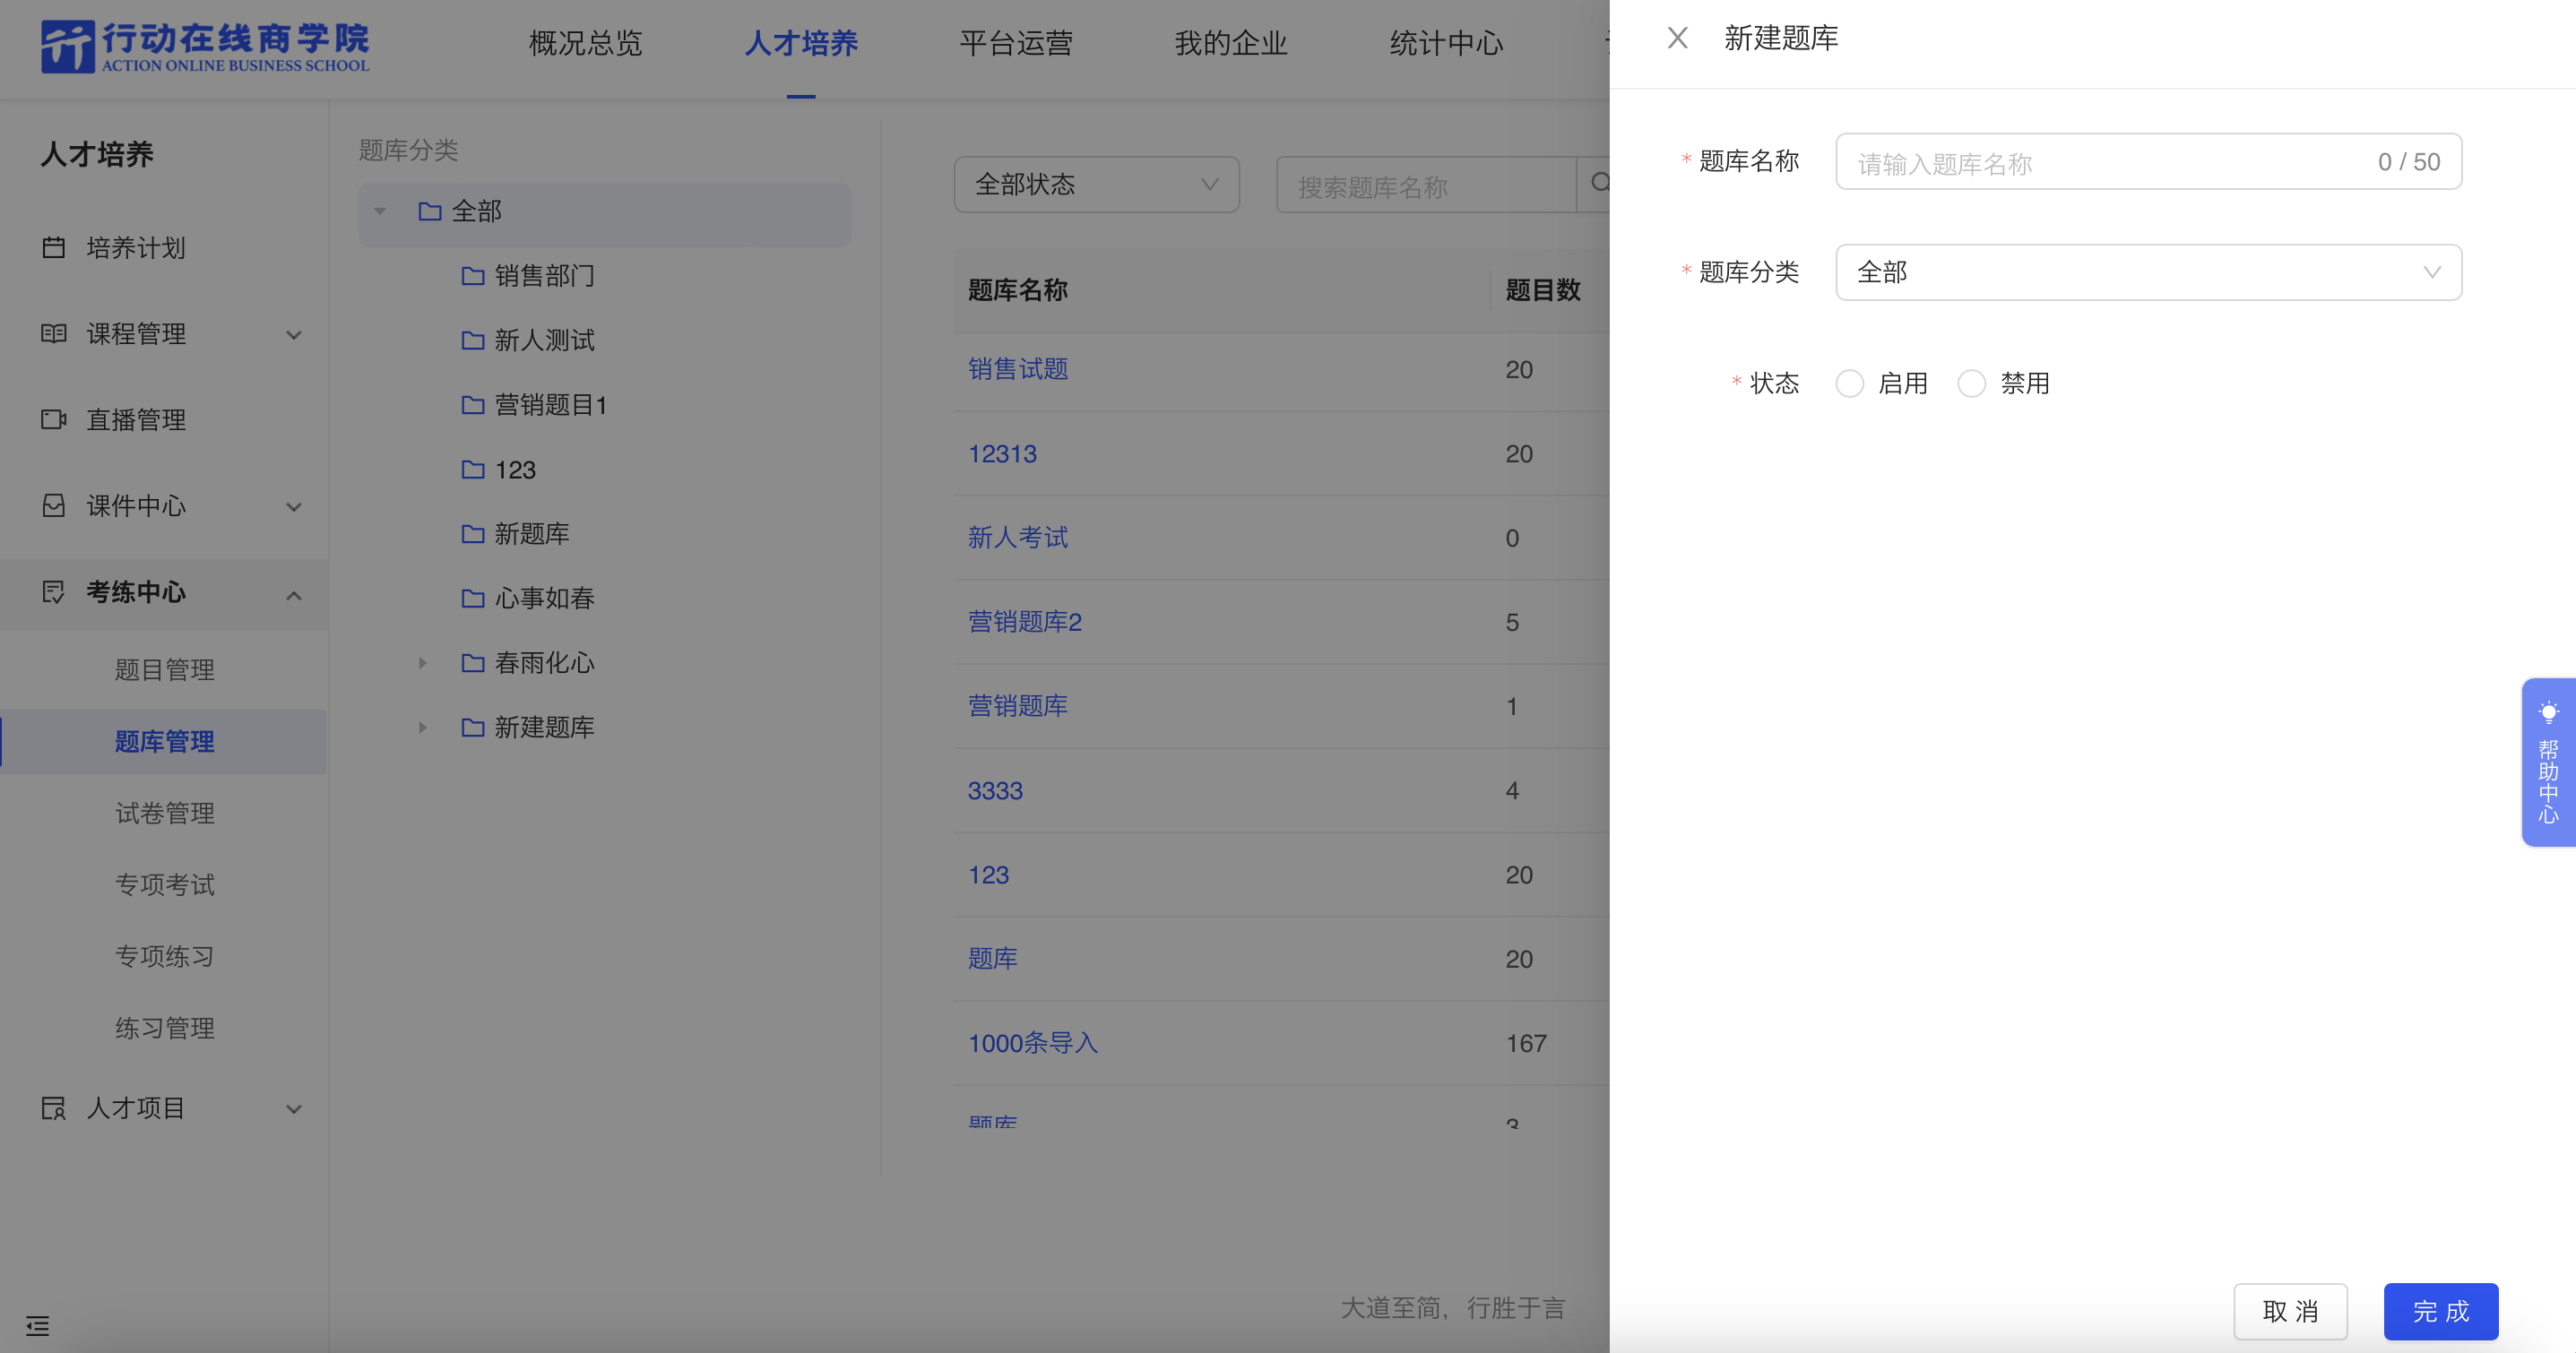The width and height of the screenshot is (2576, 1353).
Task: Go to 题库管理 in sidebar
Action: pos(165,741)
